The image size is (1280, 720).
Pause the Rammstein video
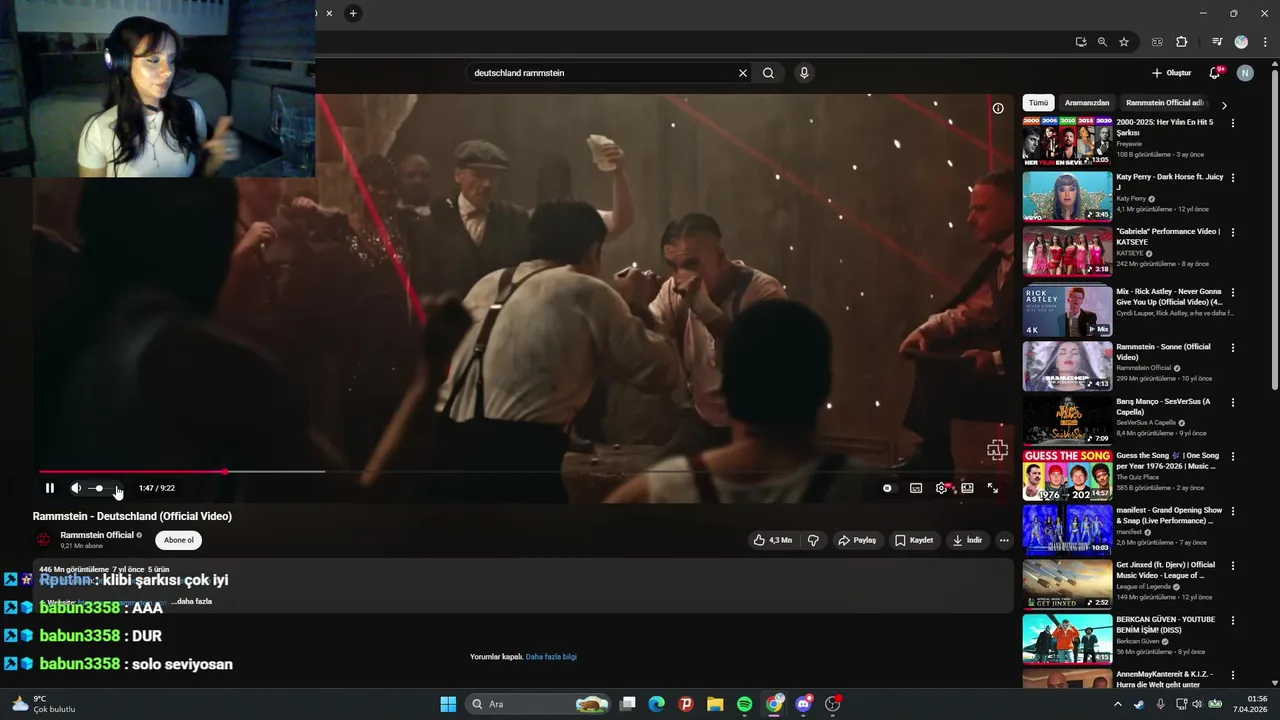click(x=49, y=488)
